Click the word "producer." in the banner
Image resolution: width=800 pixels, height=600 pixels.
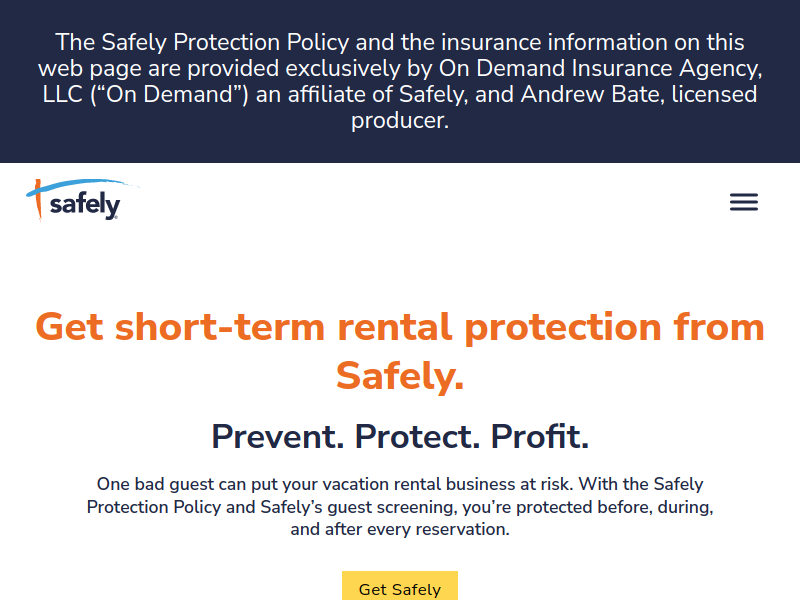tap(400, 120)
